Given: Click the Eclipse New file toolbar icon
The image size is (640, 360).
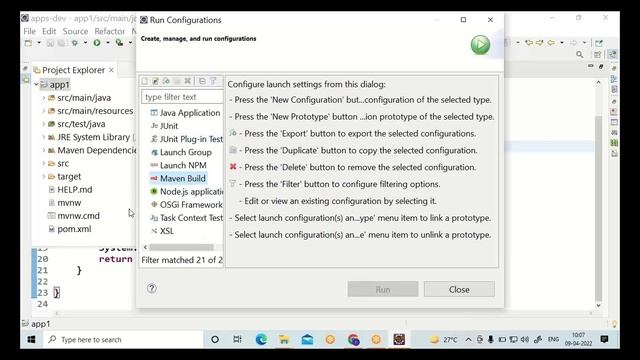Looking at the screenshot, I should [29, 42].
